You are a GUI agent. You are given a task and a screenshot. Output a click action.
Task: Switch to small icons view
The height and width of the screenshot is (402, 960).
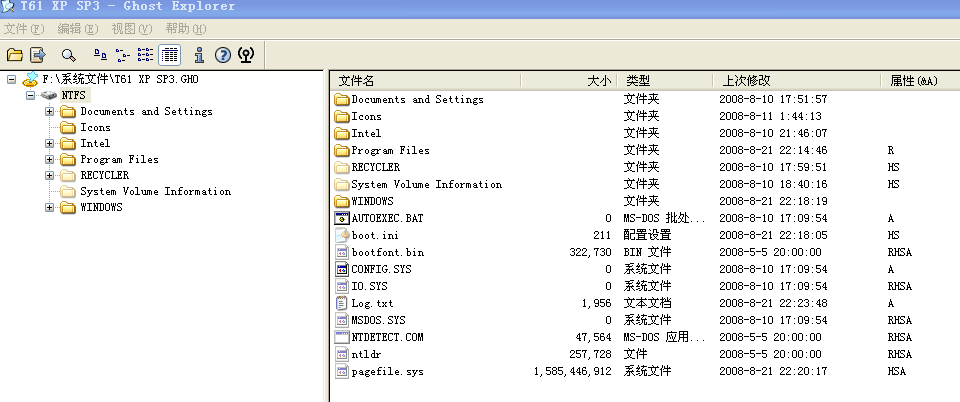tap(123, 55)
